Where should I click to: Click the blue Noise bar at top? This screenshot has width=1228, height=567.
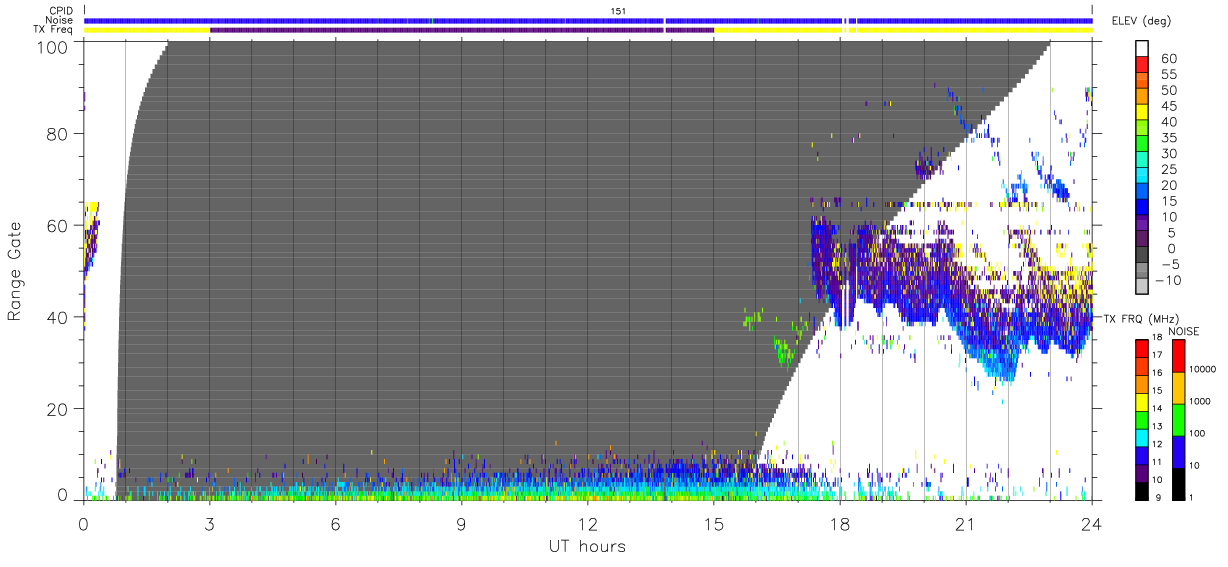click(588, 20)
